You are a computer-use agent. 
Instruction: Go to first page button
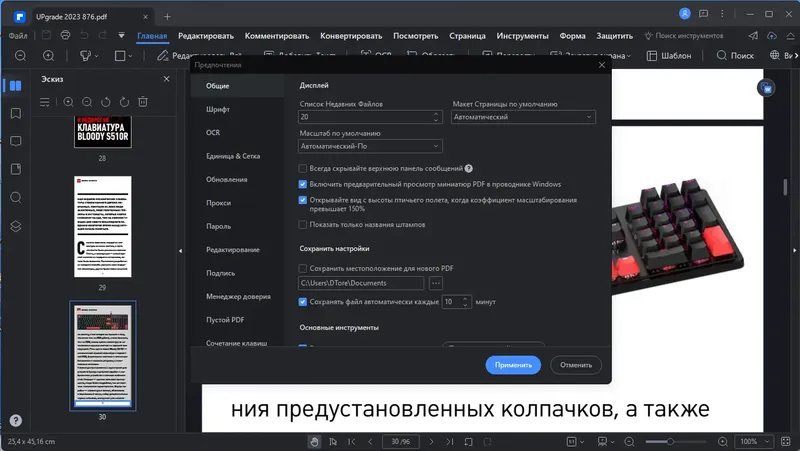352,442
